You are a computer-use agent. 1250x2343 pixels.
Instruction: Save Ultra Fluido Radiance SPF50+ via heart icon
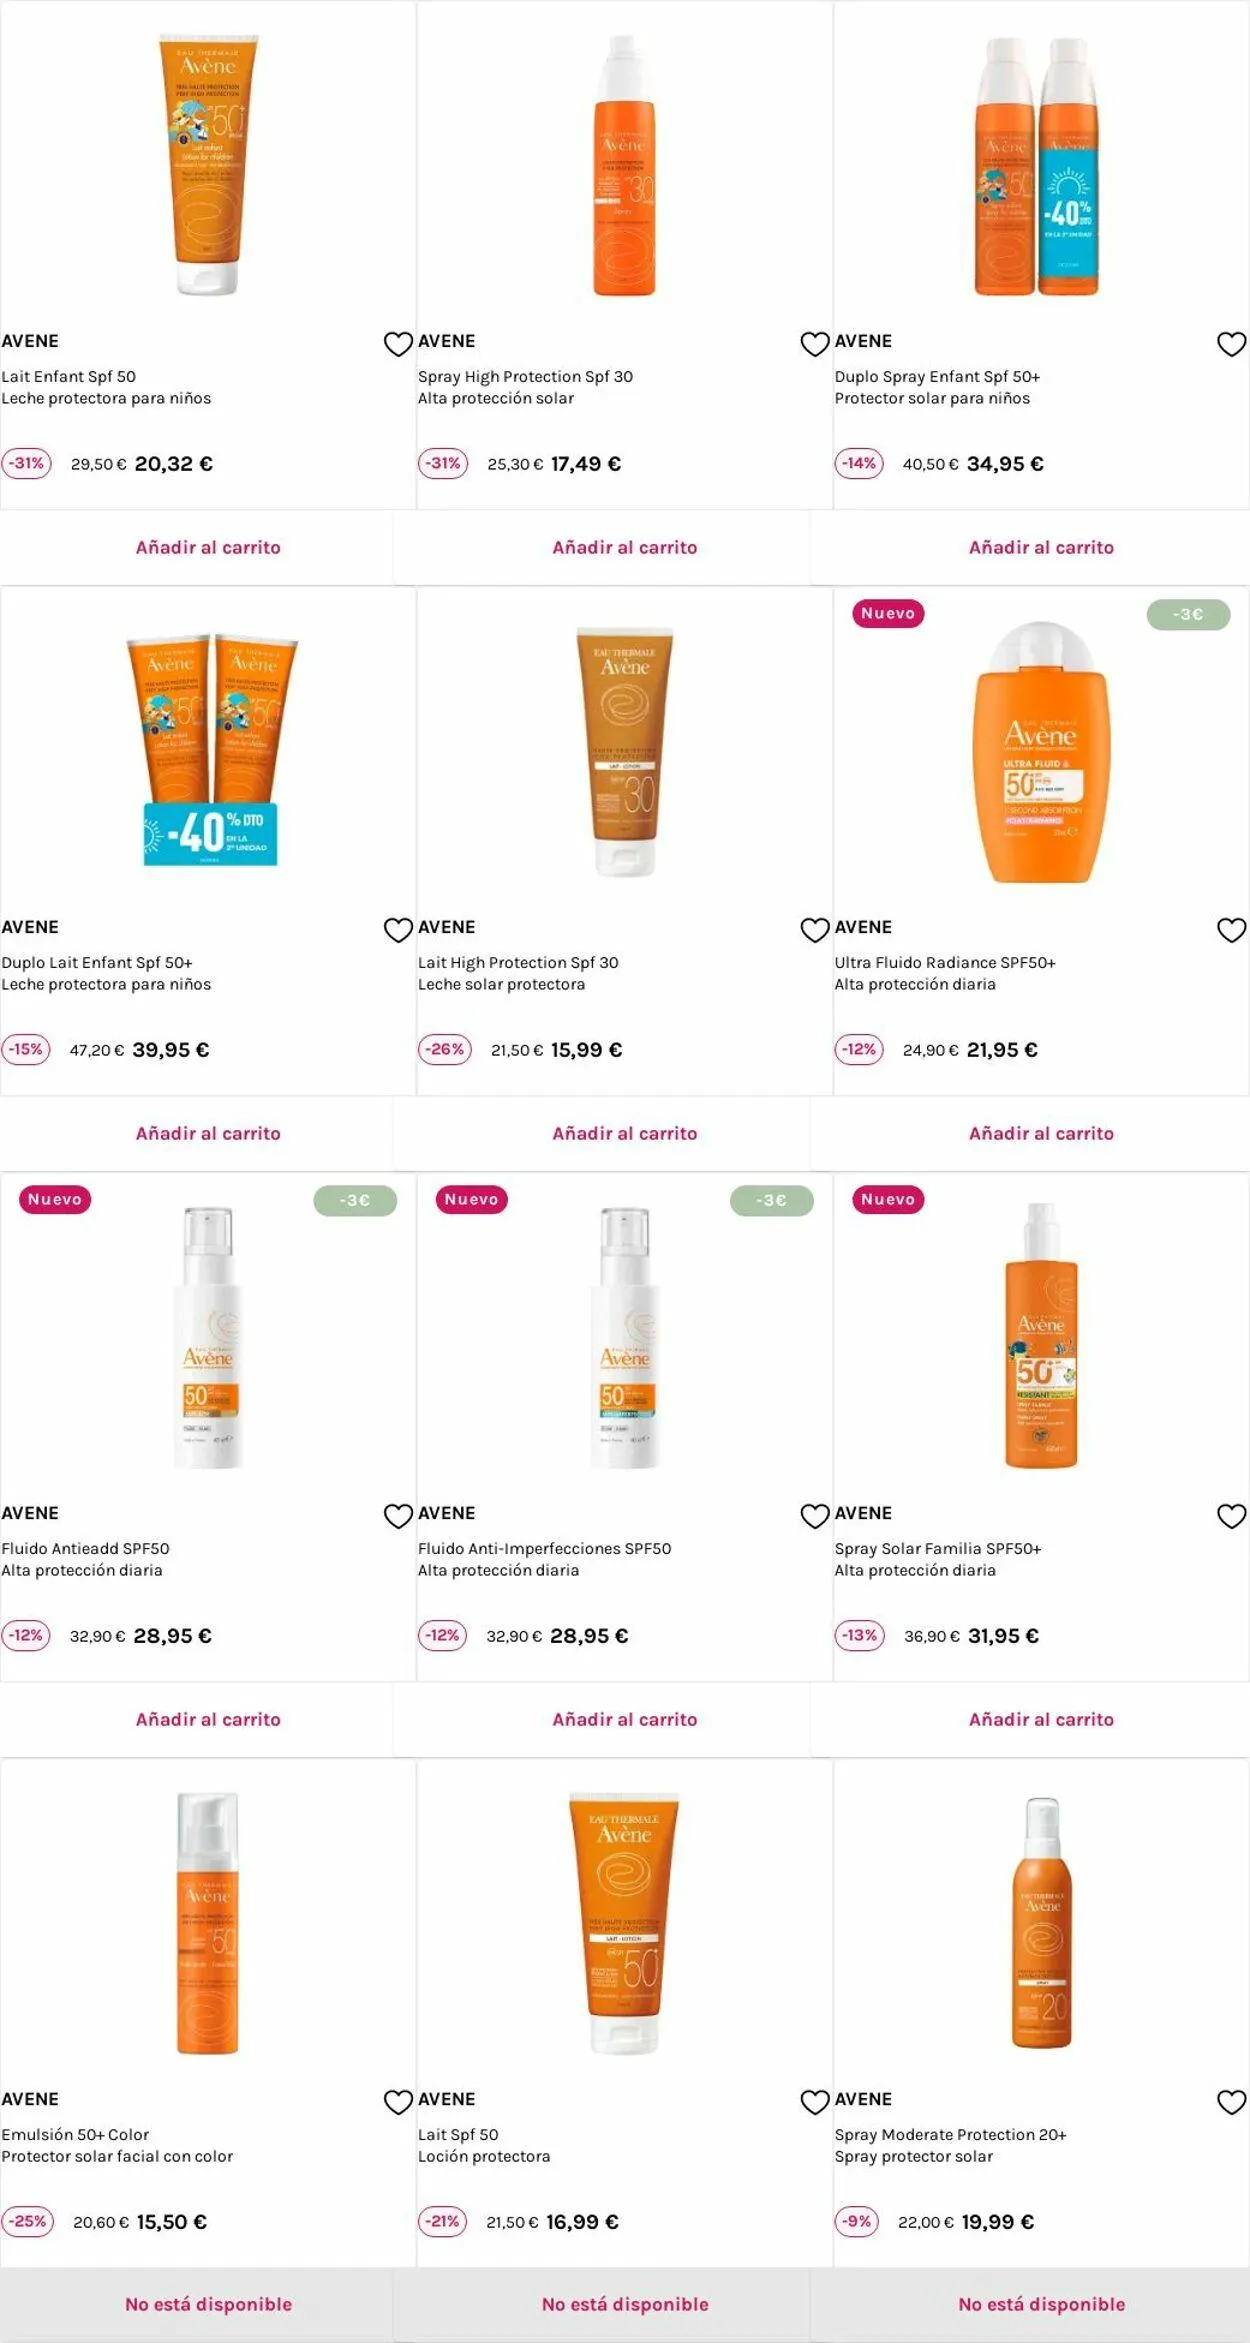[1231, 930]
